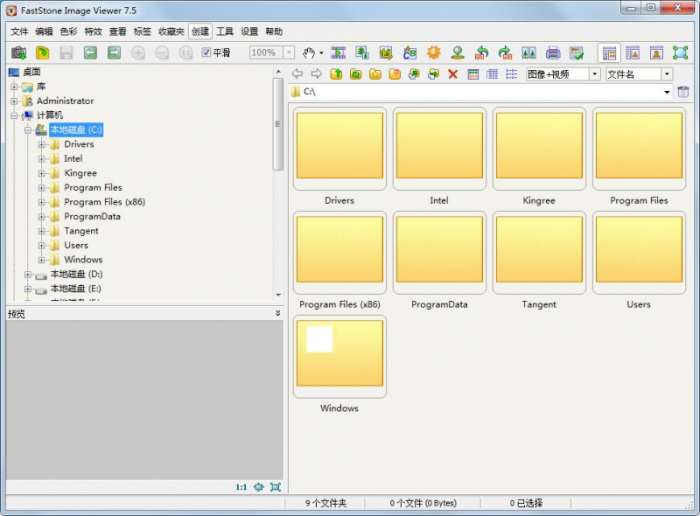Toggle the 平滑 smooth checkbox

coord(206,52)
